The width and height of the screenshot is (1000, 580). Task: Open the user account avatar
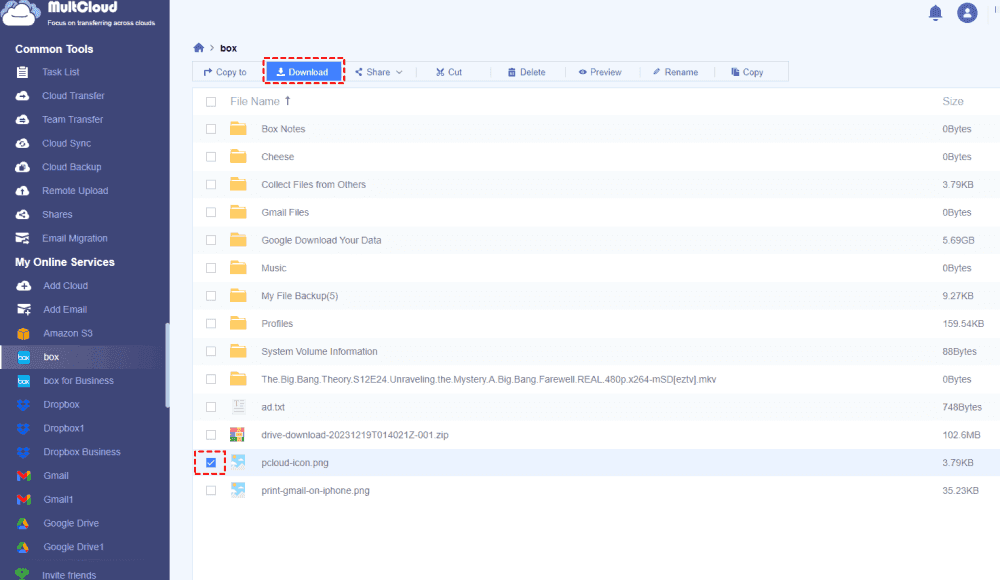click(967, 13)
